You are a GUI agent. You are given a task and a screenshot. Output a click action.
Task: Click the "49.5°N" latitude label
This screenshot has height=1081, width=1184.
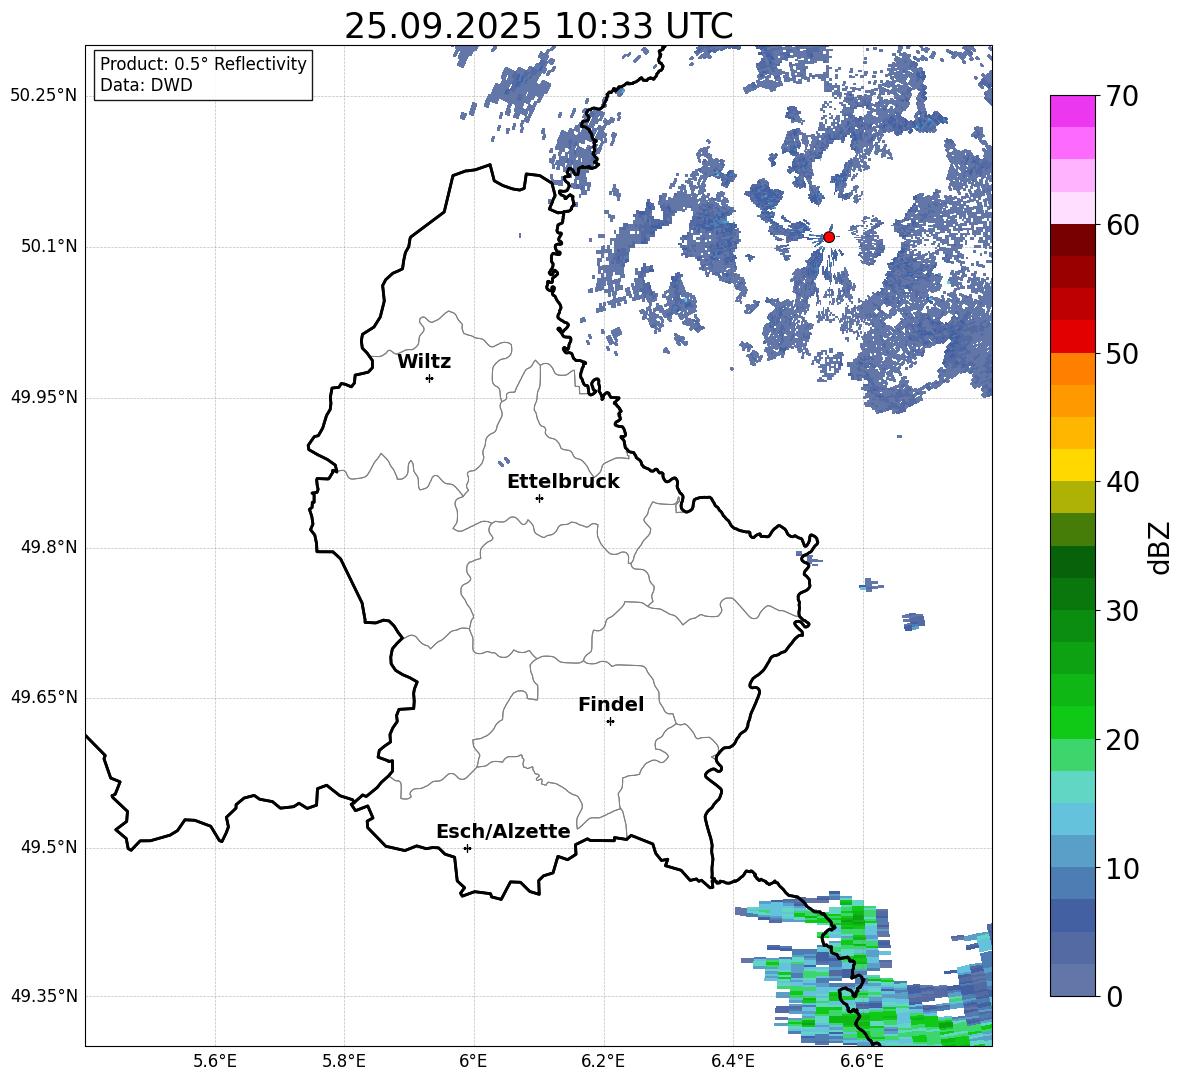(48, 847)
